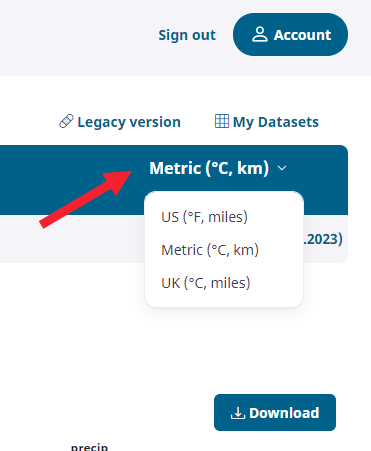
Task: Click the grid icon beside My Datasets
Action: [222, 121]
